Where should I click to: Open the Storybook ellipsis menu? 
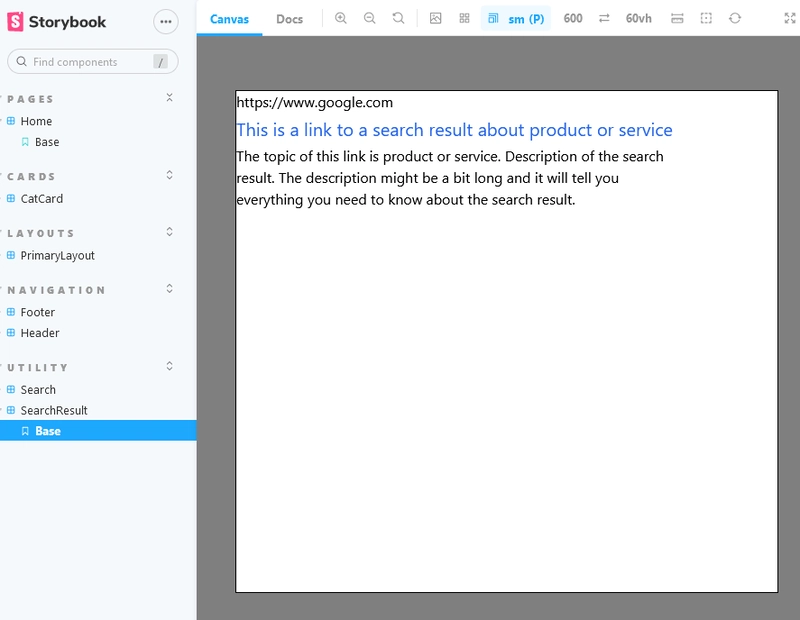point(166,21)
